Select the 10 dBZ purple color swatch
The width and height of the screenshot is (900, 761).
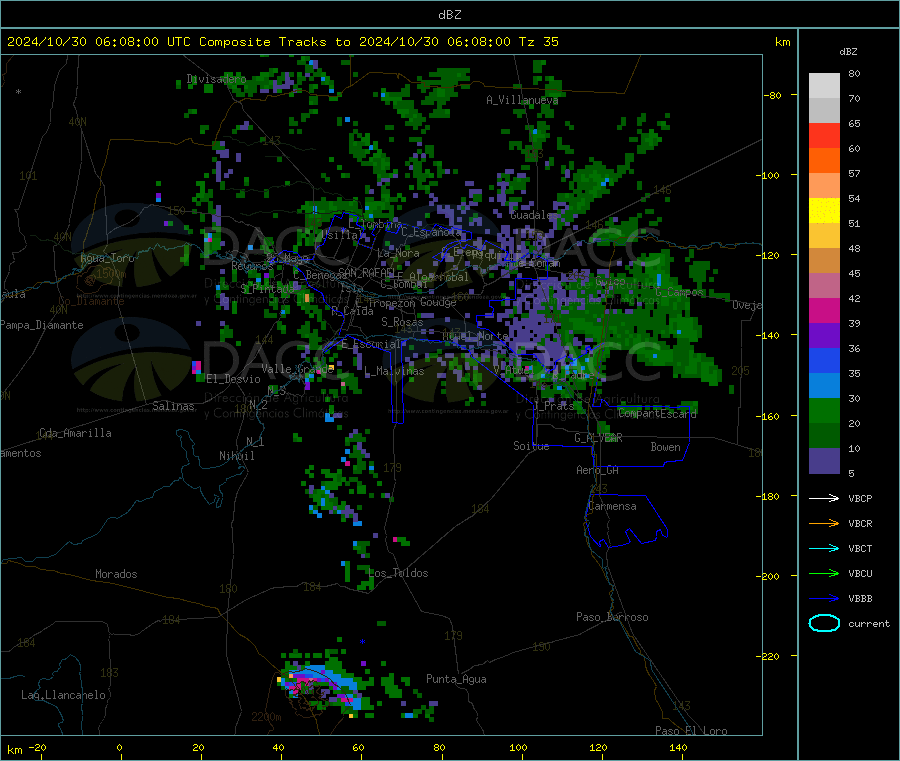pyautogui.click(x=824, y=461)
